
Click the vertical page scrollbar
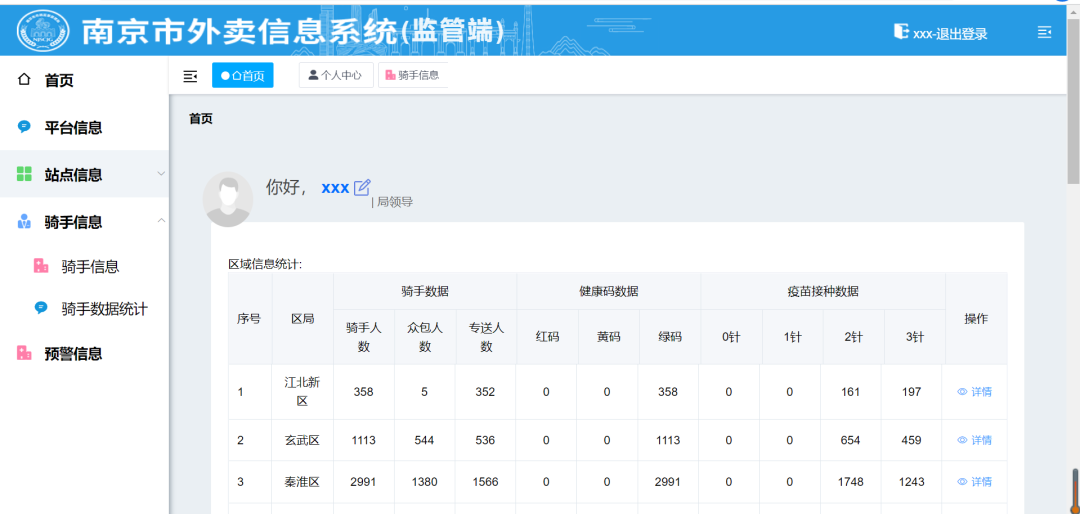click(x=1074, y=120)
